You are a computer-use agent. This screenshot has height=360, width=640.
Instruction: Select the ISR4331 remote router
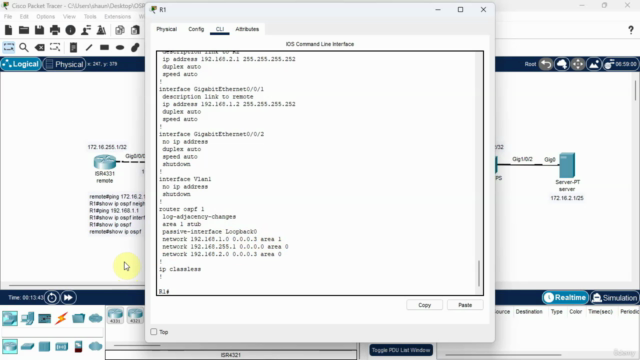105,162
